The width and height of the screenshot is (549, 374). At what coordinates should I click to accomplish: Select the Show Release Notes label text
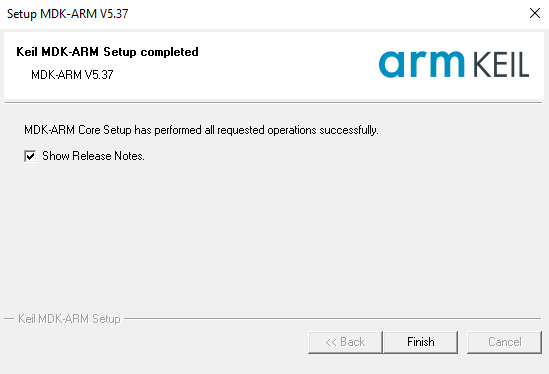pos(93,156)
